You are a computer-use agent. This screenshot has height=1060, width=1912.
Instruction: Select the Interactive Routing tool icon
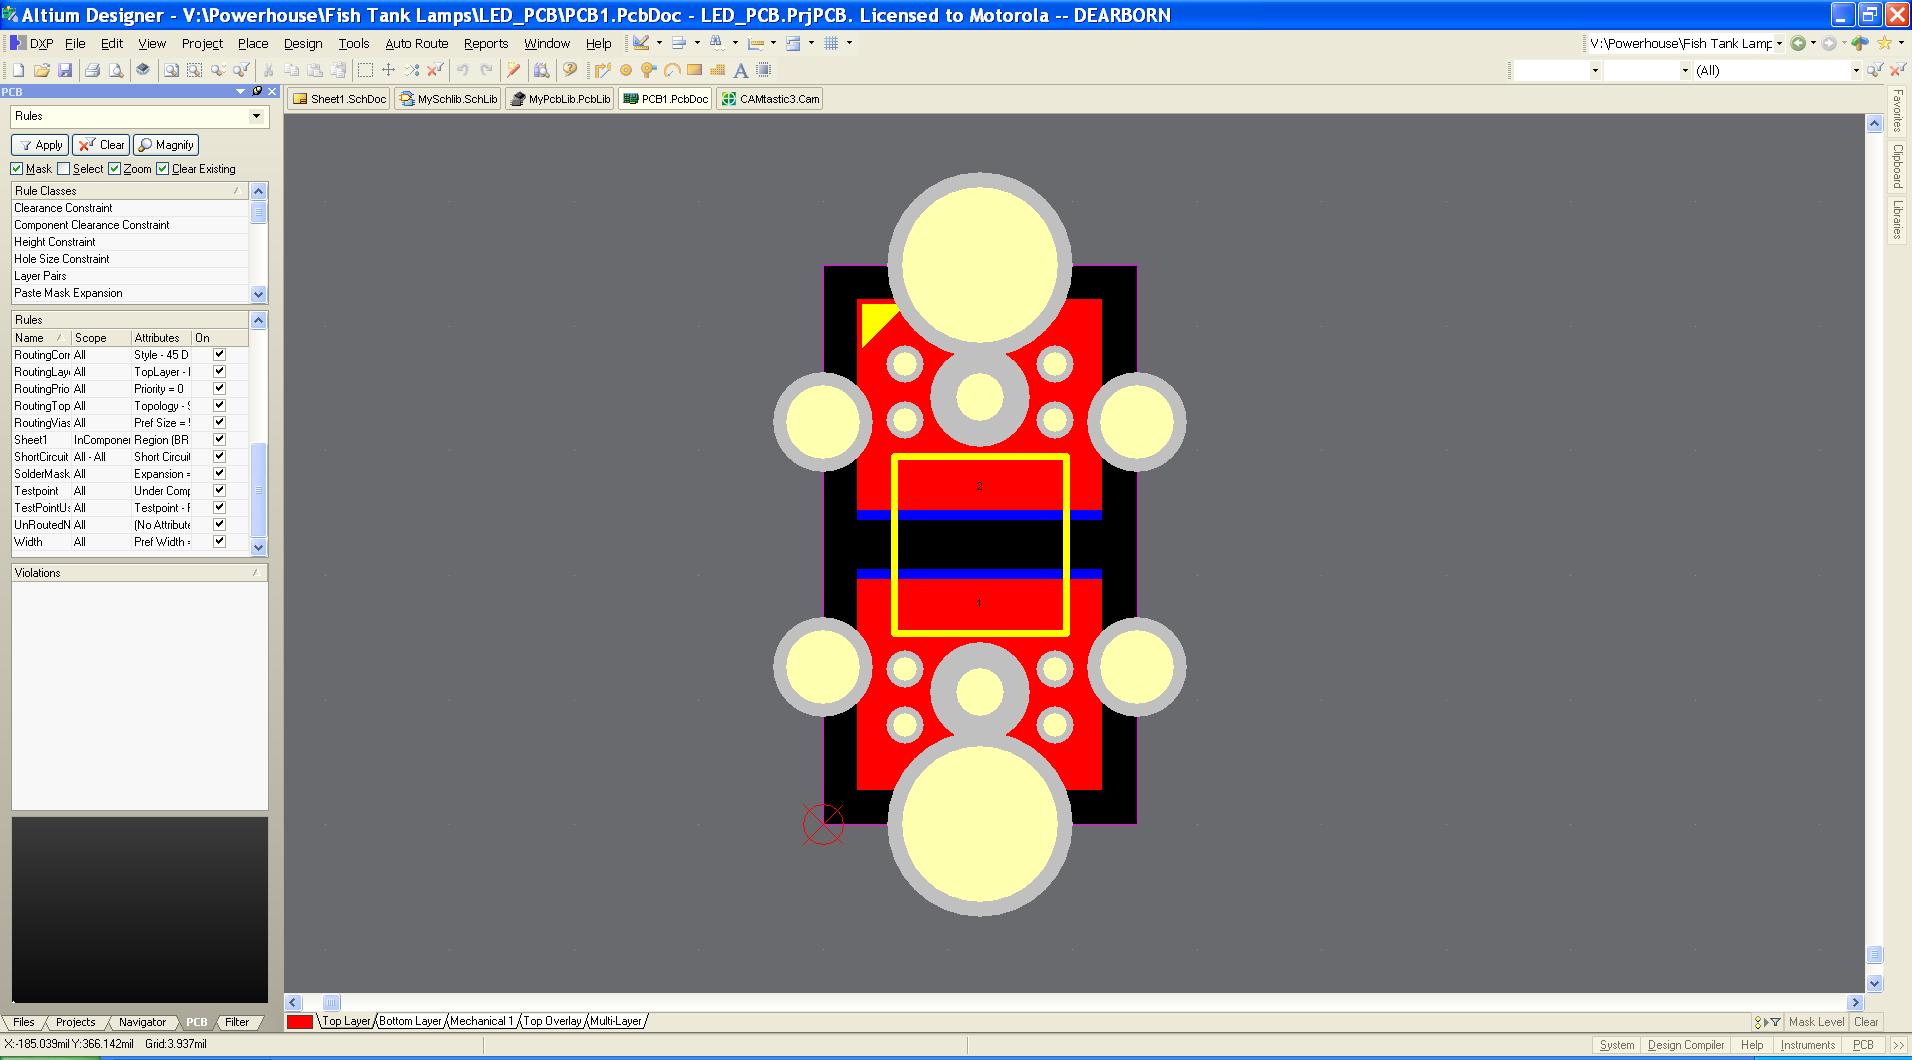602,70
